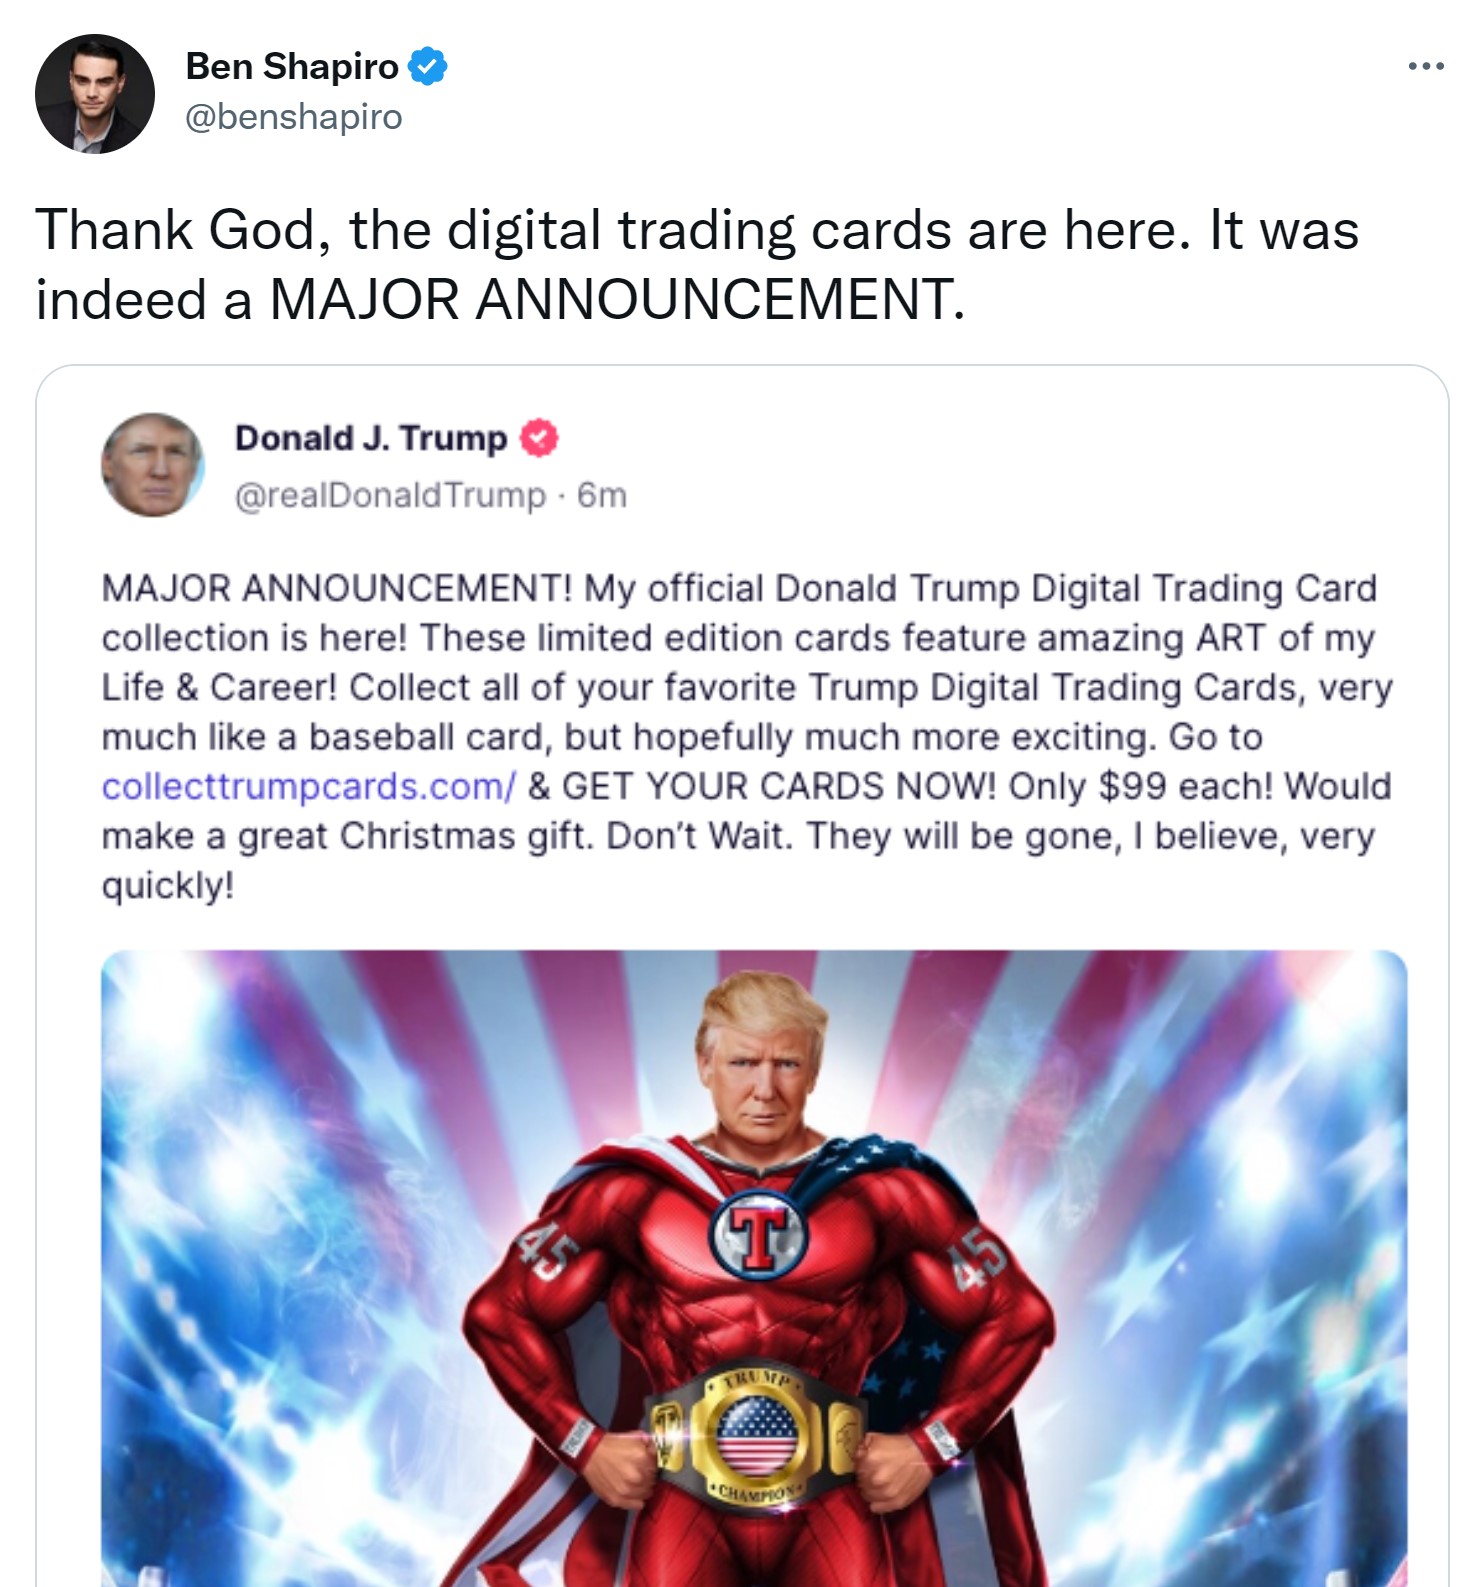Open the @realDonaldTrump handle link
Viewport: 1480px width, 1587px height.
coord(391,495)
